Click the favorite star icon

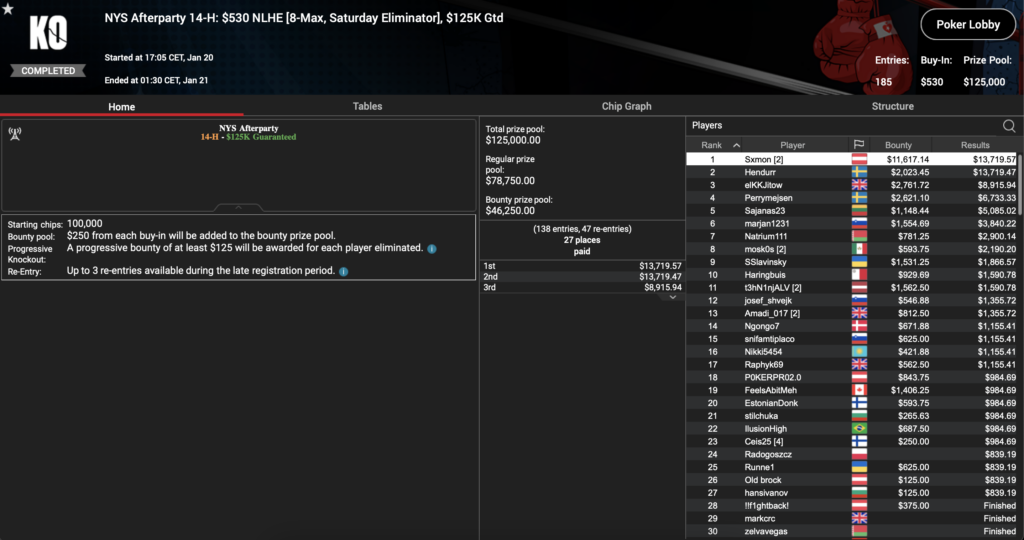point(8,9)
